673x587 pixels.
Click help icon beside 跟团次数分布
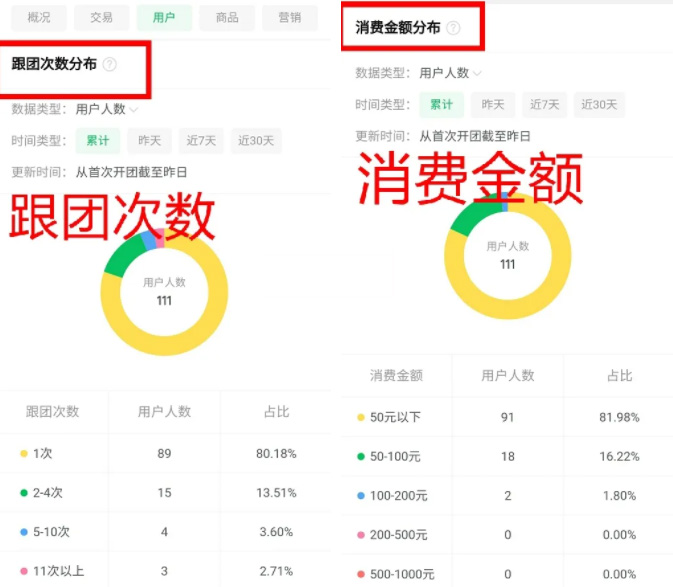(110, 64)
